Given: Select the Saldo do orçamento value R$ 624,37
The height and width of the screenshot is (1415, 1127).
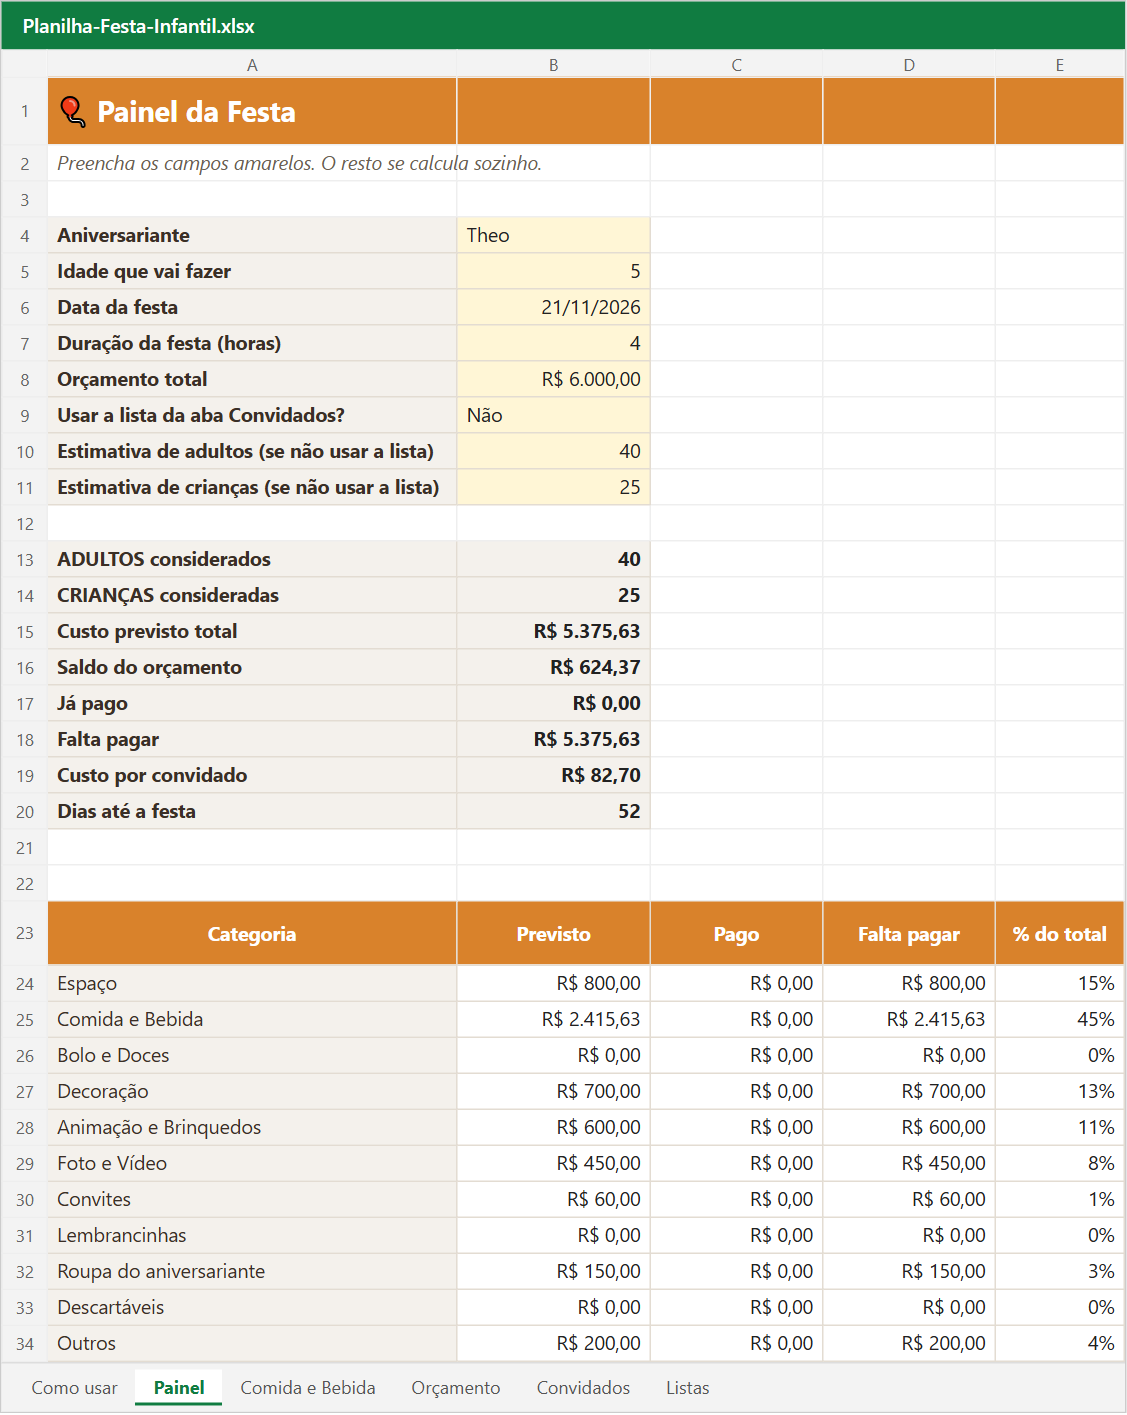Looking at the screenshot, I should [553, 667].
